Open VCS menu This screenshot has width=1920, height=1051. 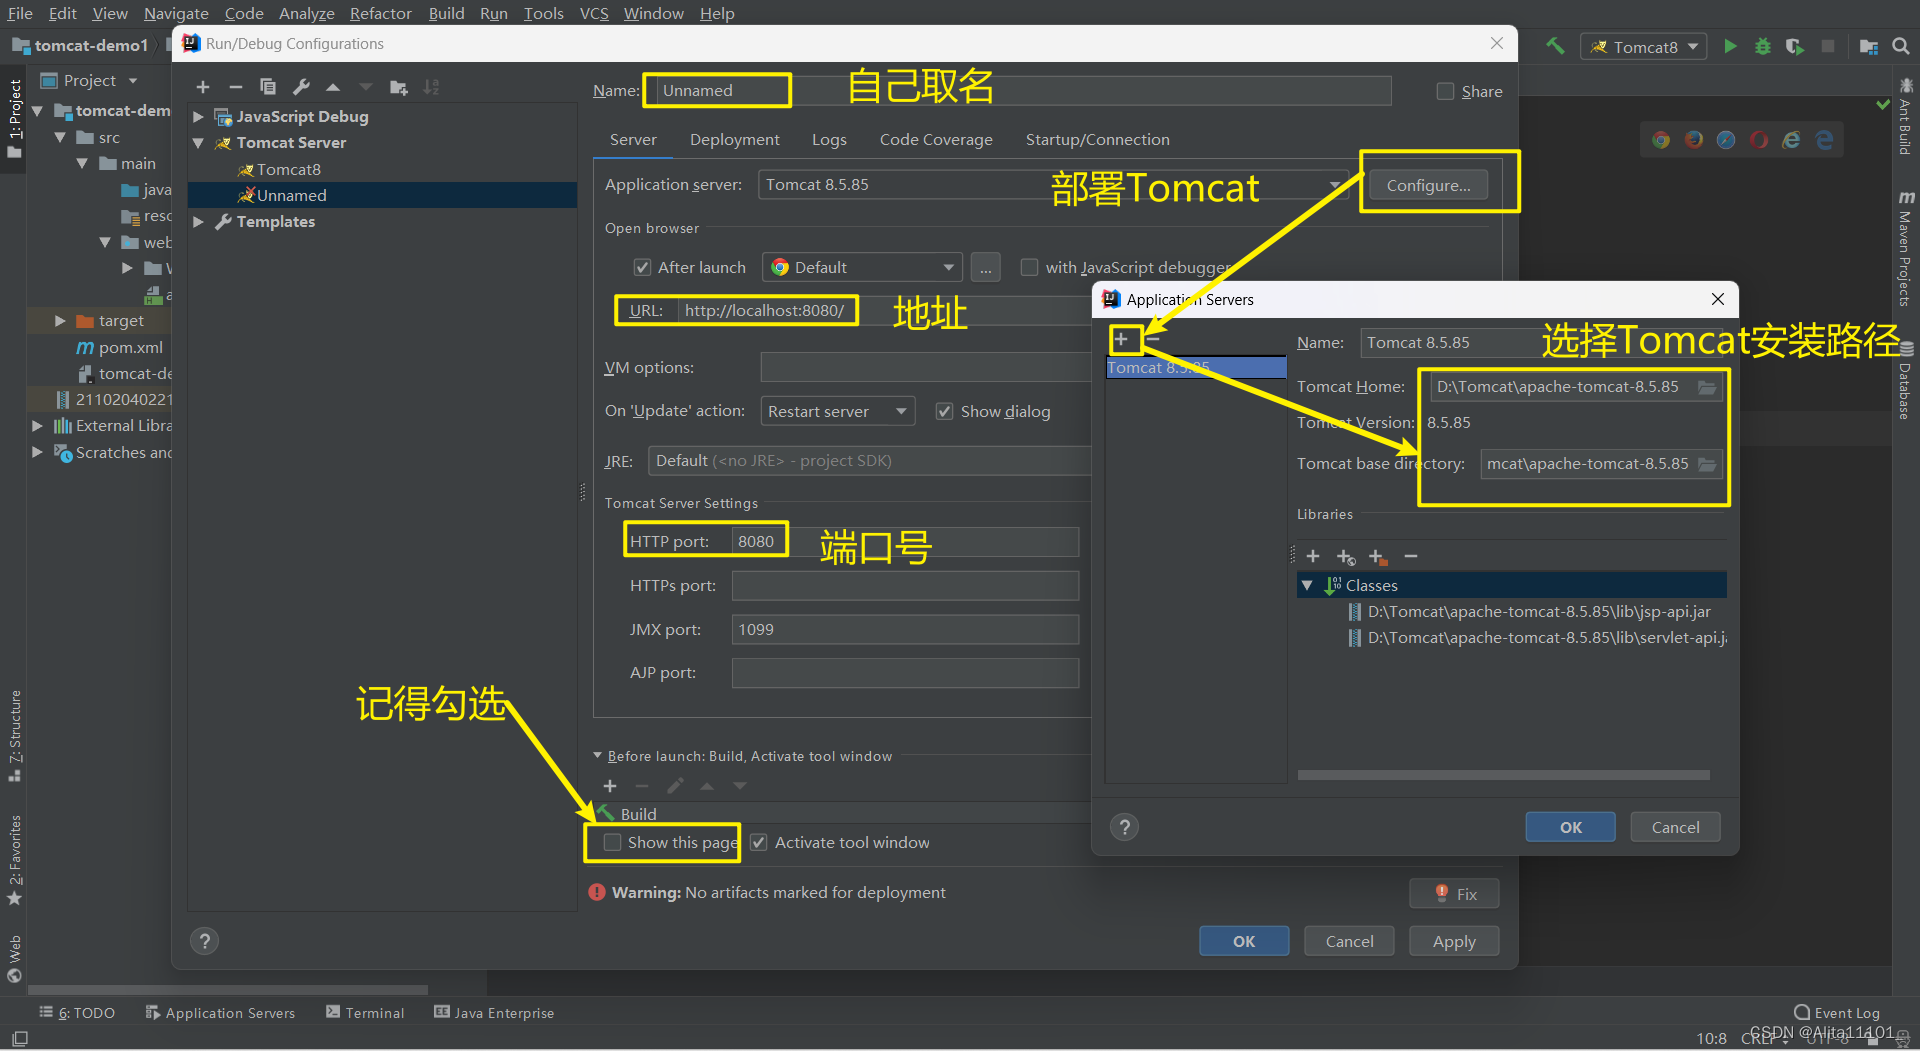[594, 13]
